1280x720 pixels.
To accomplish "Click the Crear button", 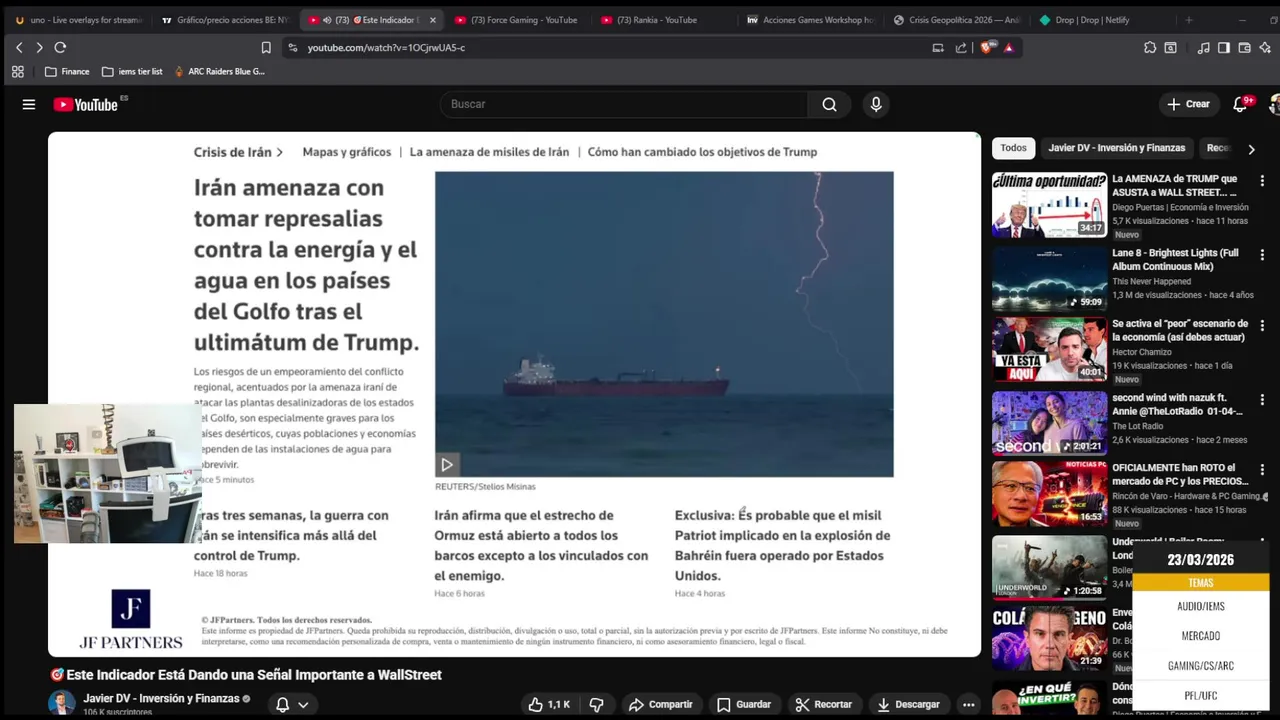I will click(x=1188, y=104).
